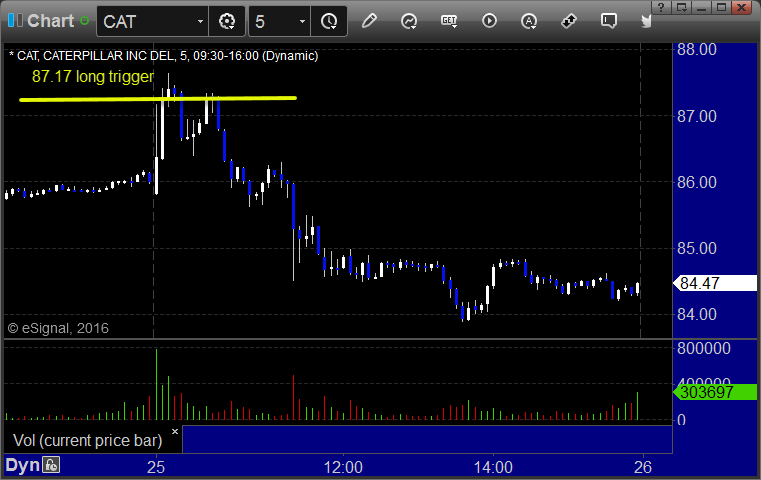Click the 12:00 time axis label
Viewport: 761px width, 480px height.
(x=343, y=467)
